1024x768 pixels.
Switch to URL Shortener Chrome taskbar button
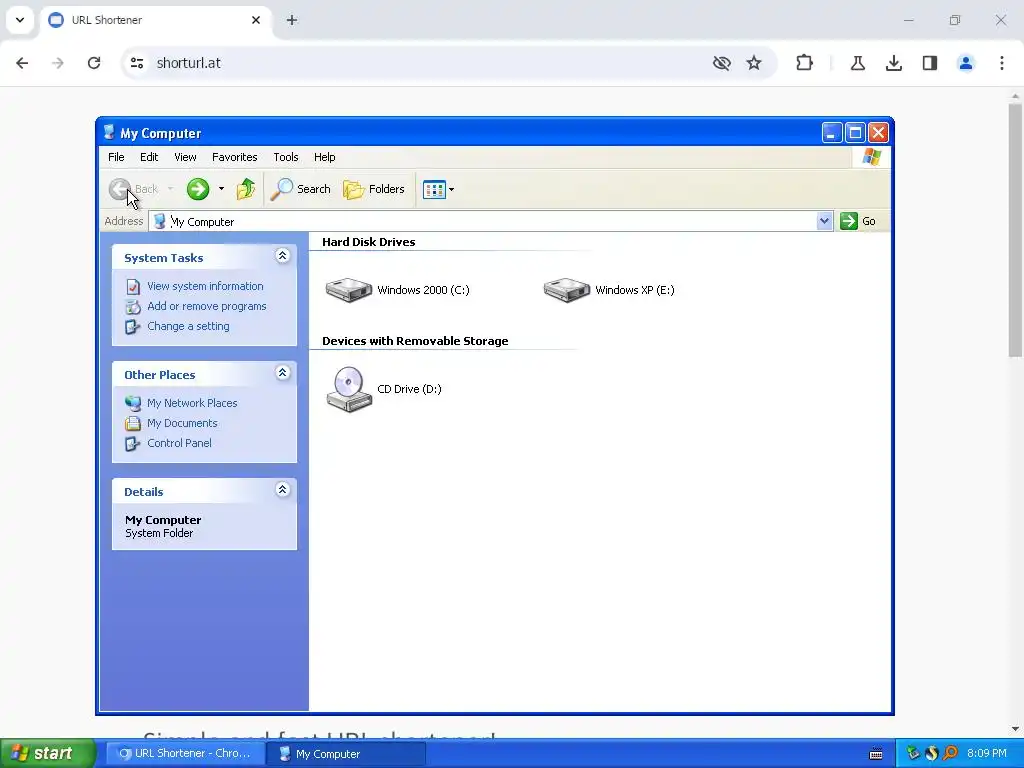tap(185, 754)
